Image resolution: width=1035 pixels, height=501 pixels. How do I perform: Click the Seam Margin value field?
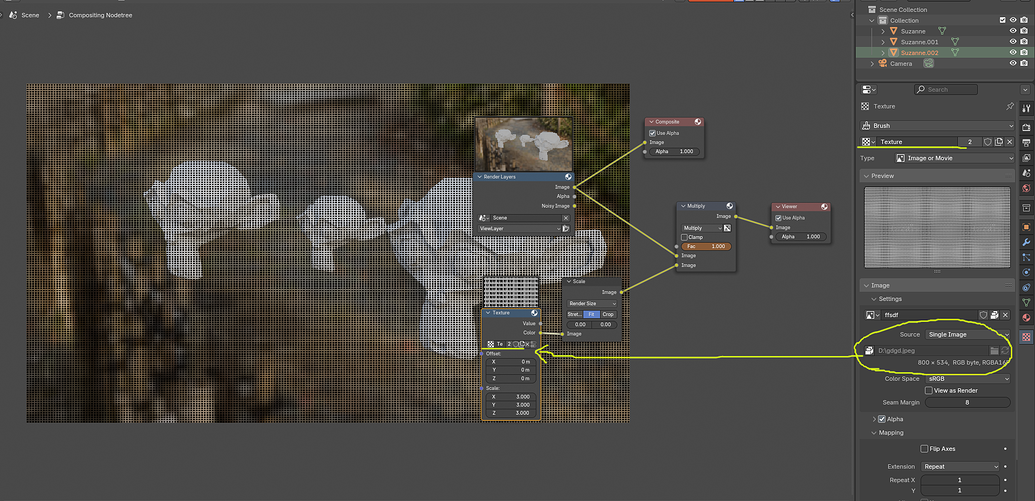[967, 403]
